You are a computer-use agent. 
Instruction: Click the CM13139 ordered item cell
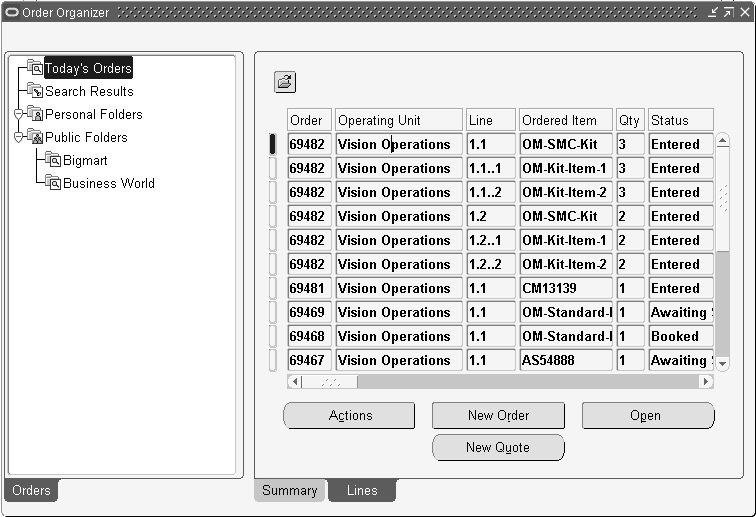coord(566,288)
